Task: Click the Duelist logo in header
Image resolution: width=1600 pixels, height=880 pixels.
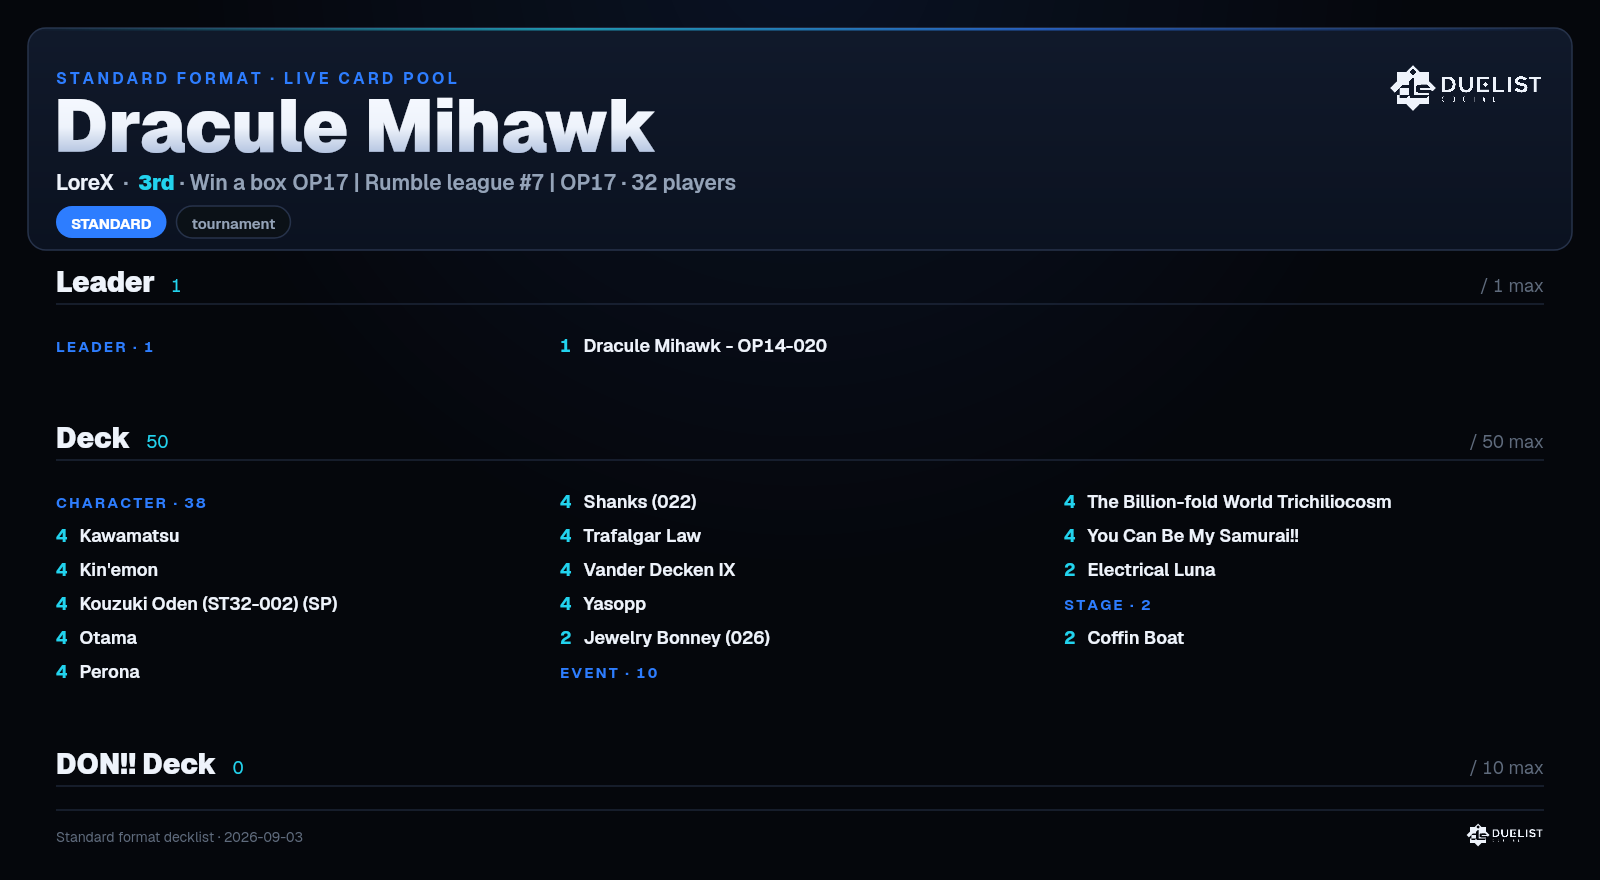Action: [1466, 87]
